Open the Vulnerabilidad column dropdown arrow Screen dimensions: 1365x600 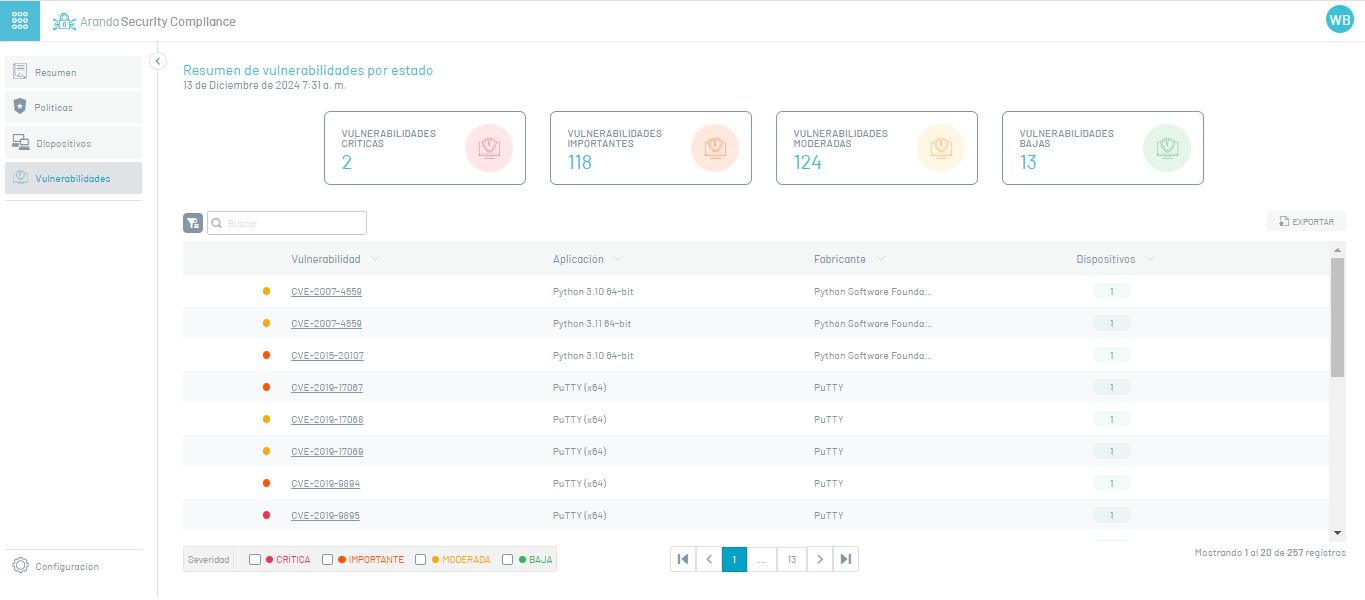pos(375,259)
